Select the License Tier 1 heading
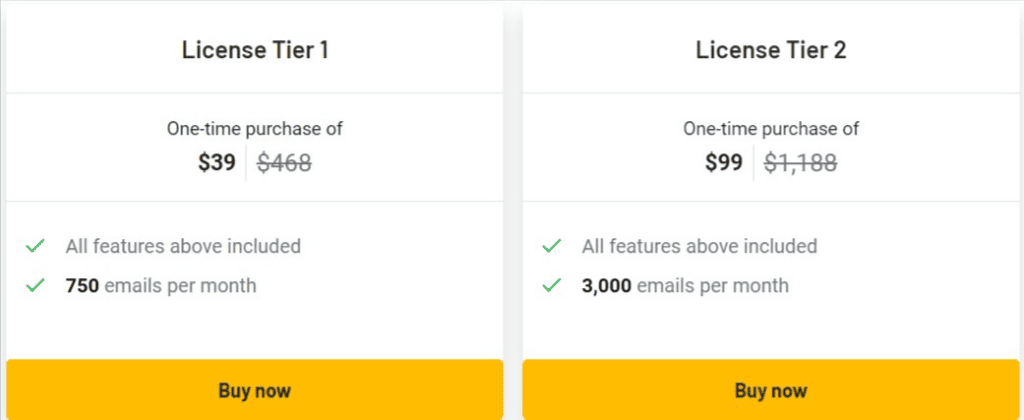This screenshot has height=420, width=1024. point(255,51)
